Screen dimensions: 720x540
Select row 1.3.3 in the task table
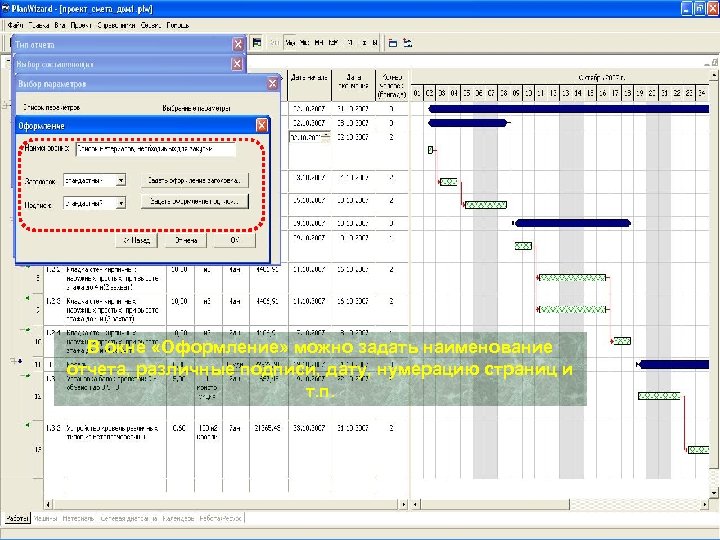[226, 448]
